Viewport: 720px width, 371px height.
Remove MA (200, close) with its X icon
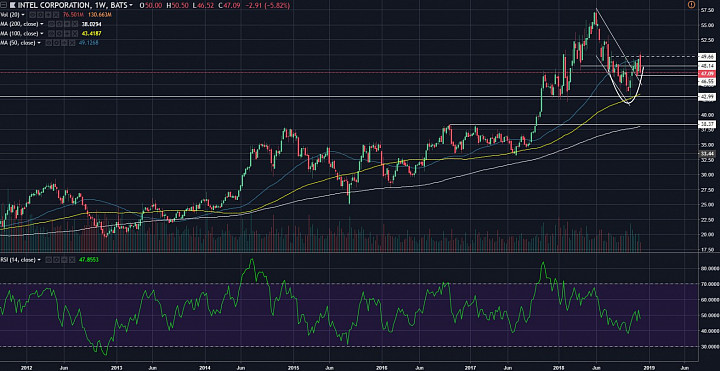(74, 24)
